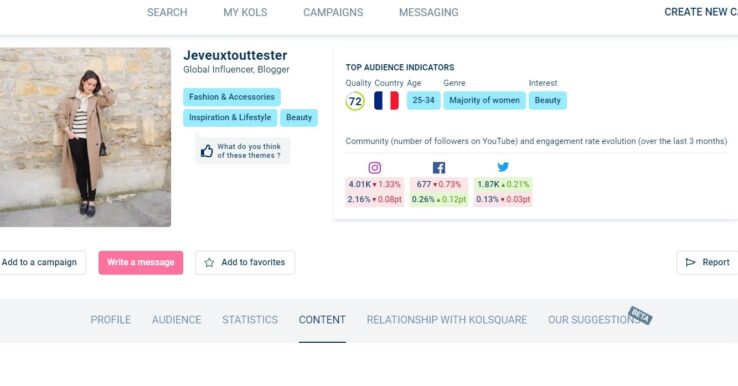Click the thumbs-up themes feedback icon
This screenshot has width=738, height=386.
(207, 151)
